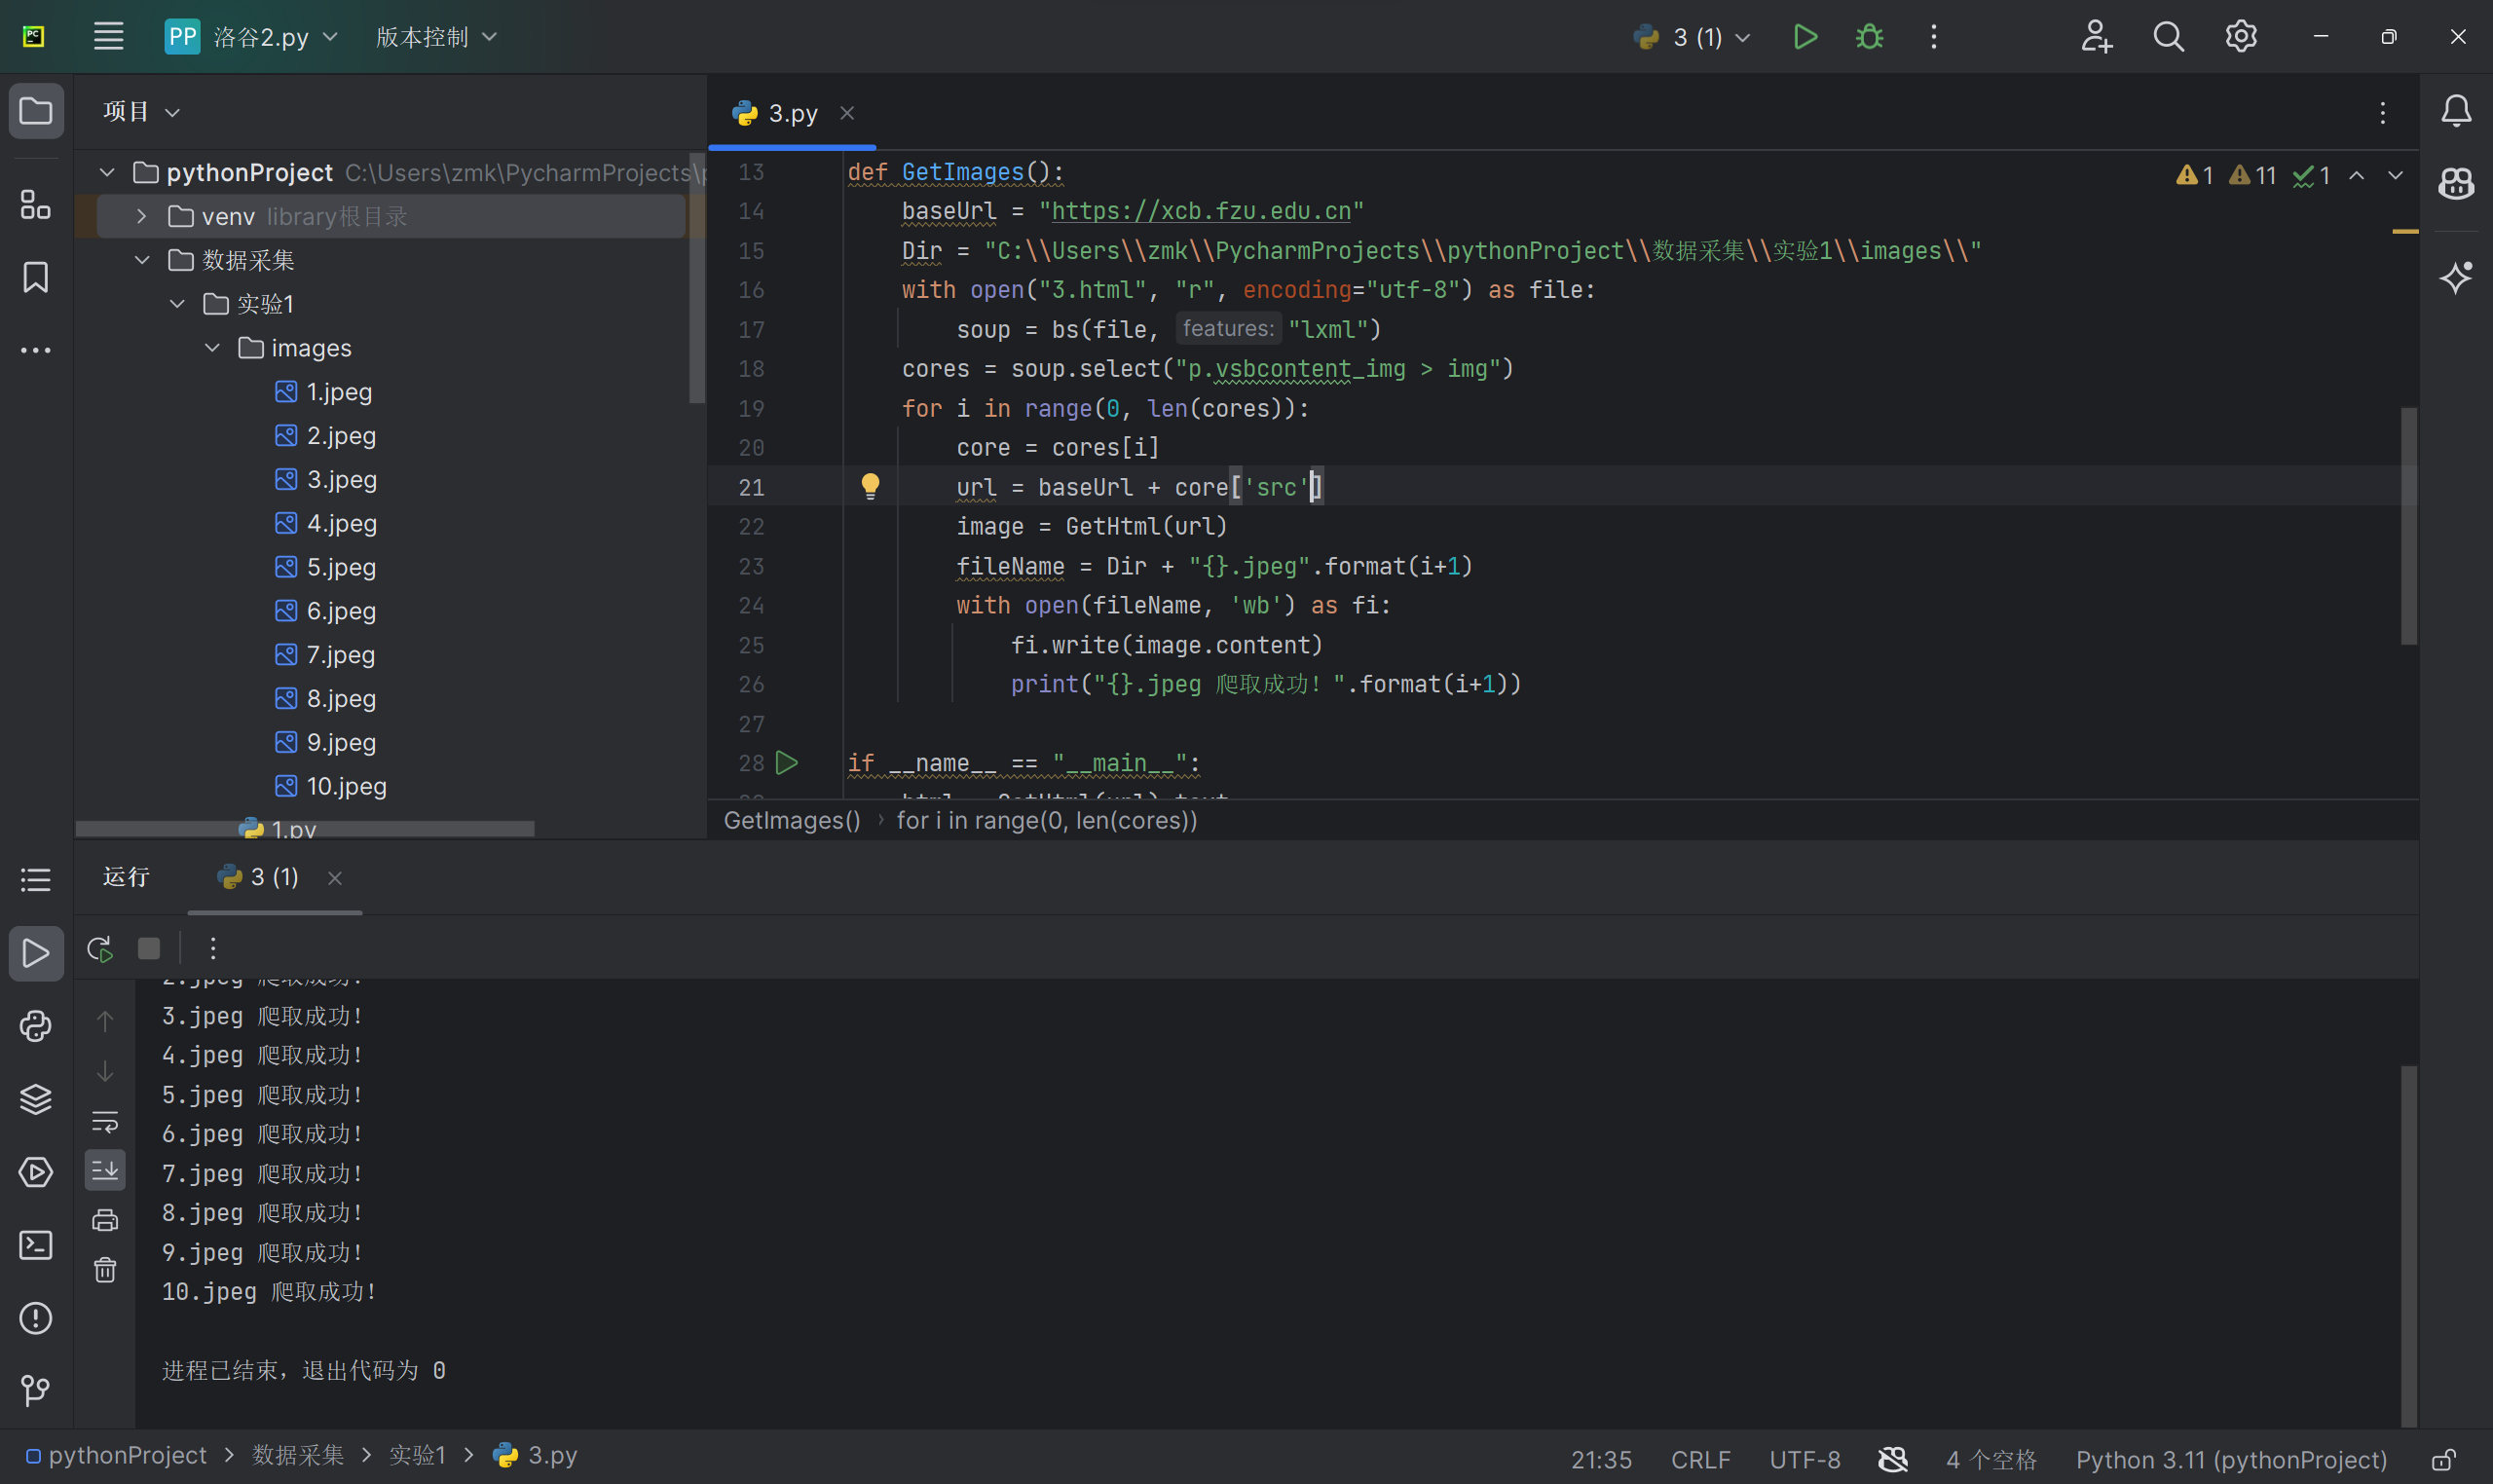Rerun the 3 (1) script in Run panel
This screenshot has height=1484, width=2493.
click(x=99, y=948)
